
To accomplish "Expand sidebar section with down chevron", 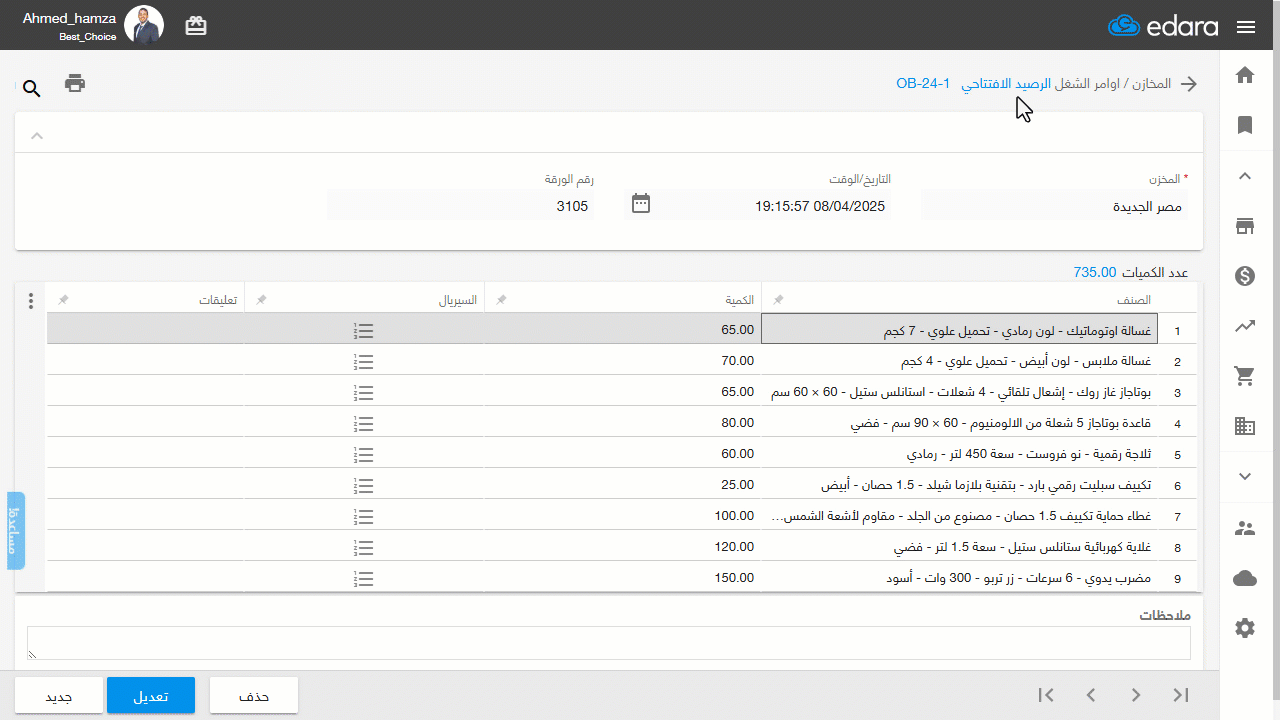I will [x=1245, y=476].
